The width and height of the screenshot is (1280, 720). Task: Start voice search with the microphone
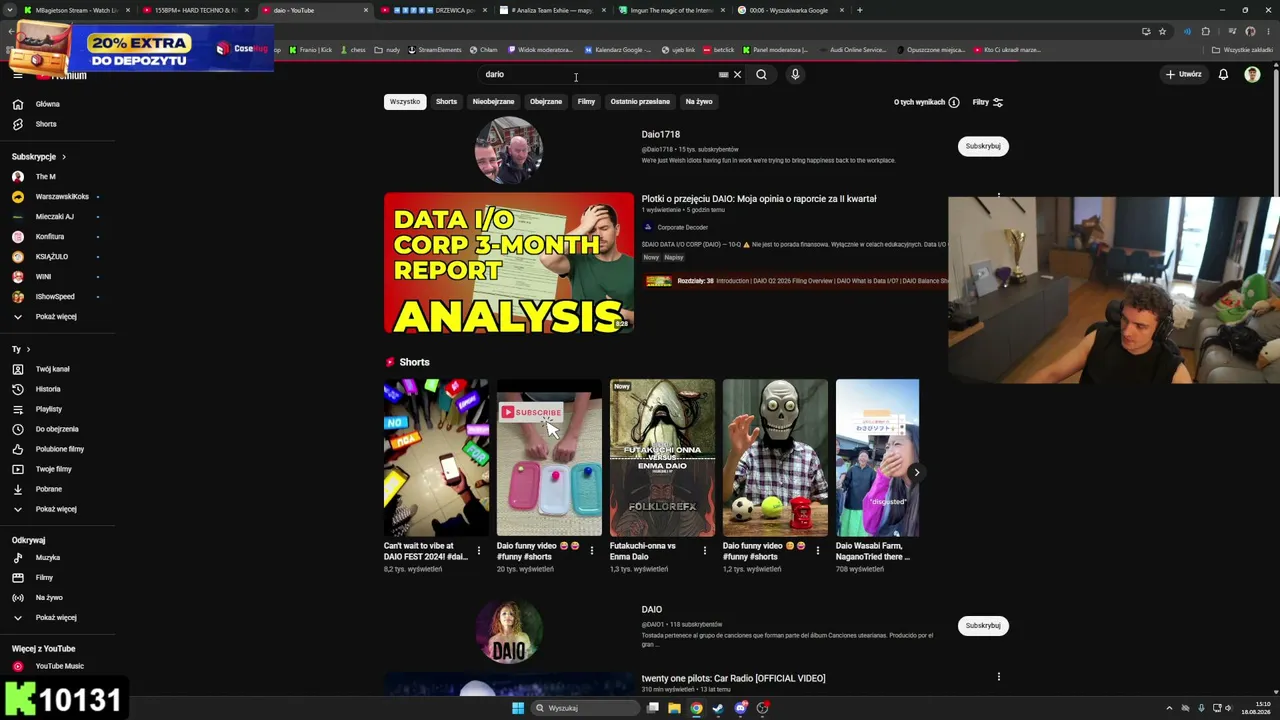pyautogui.click(x=795, y=74)
